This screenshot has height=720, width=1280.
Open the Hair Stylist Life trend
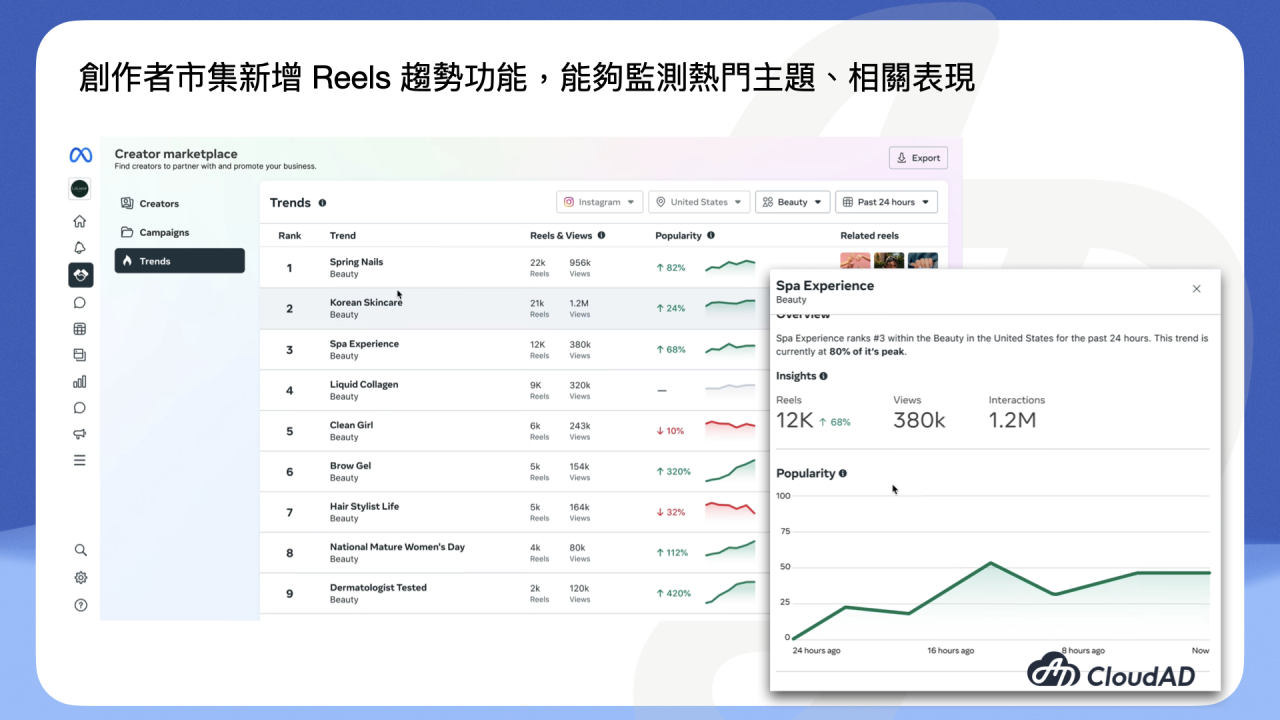364,507
